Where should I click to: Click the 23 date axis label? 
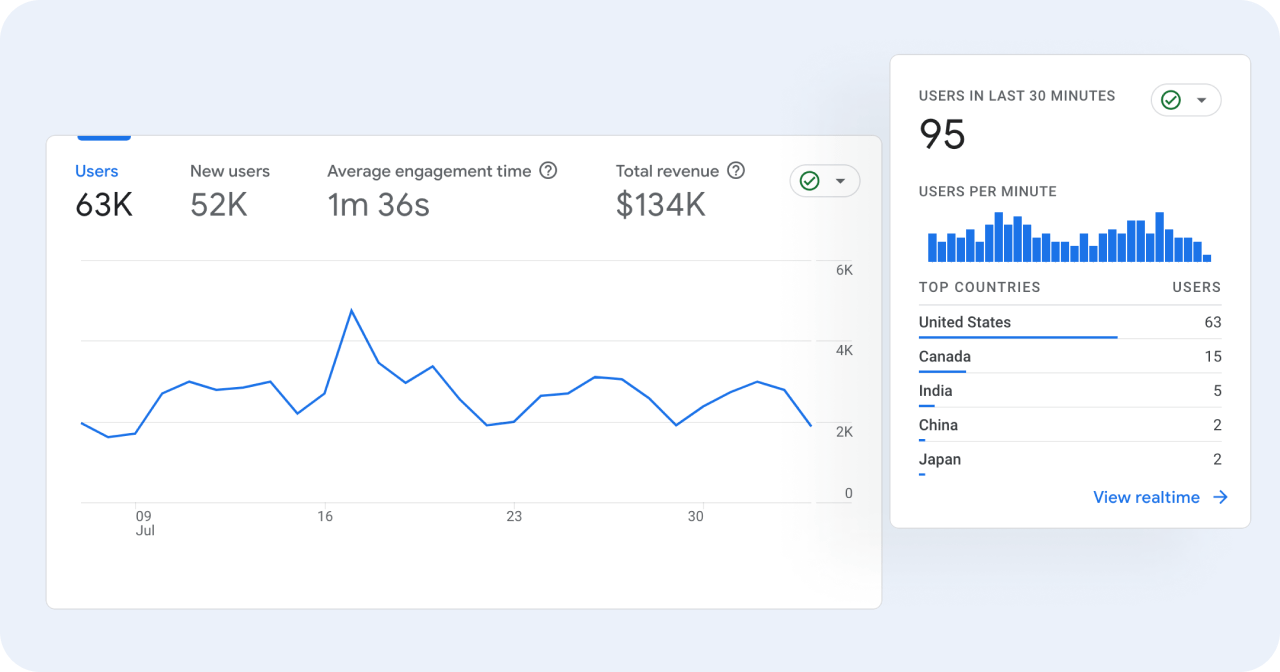514,516
